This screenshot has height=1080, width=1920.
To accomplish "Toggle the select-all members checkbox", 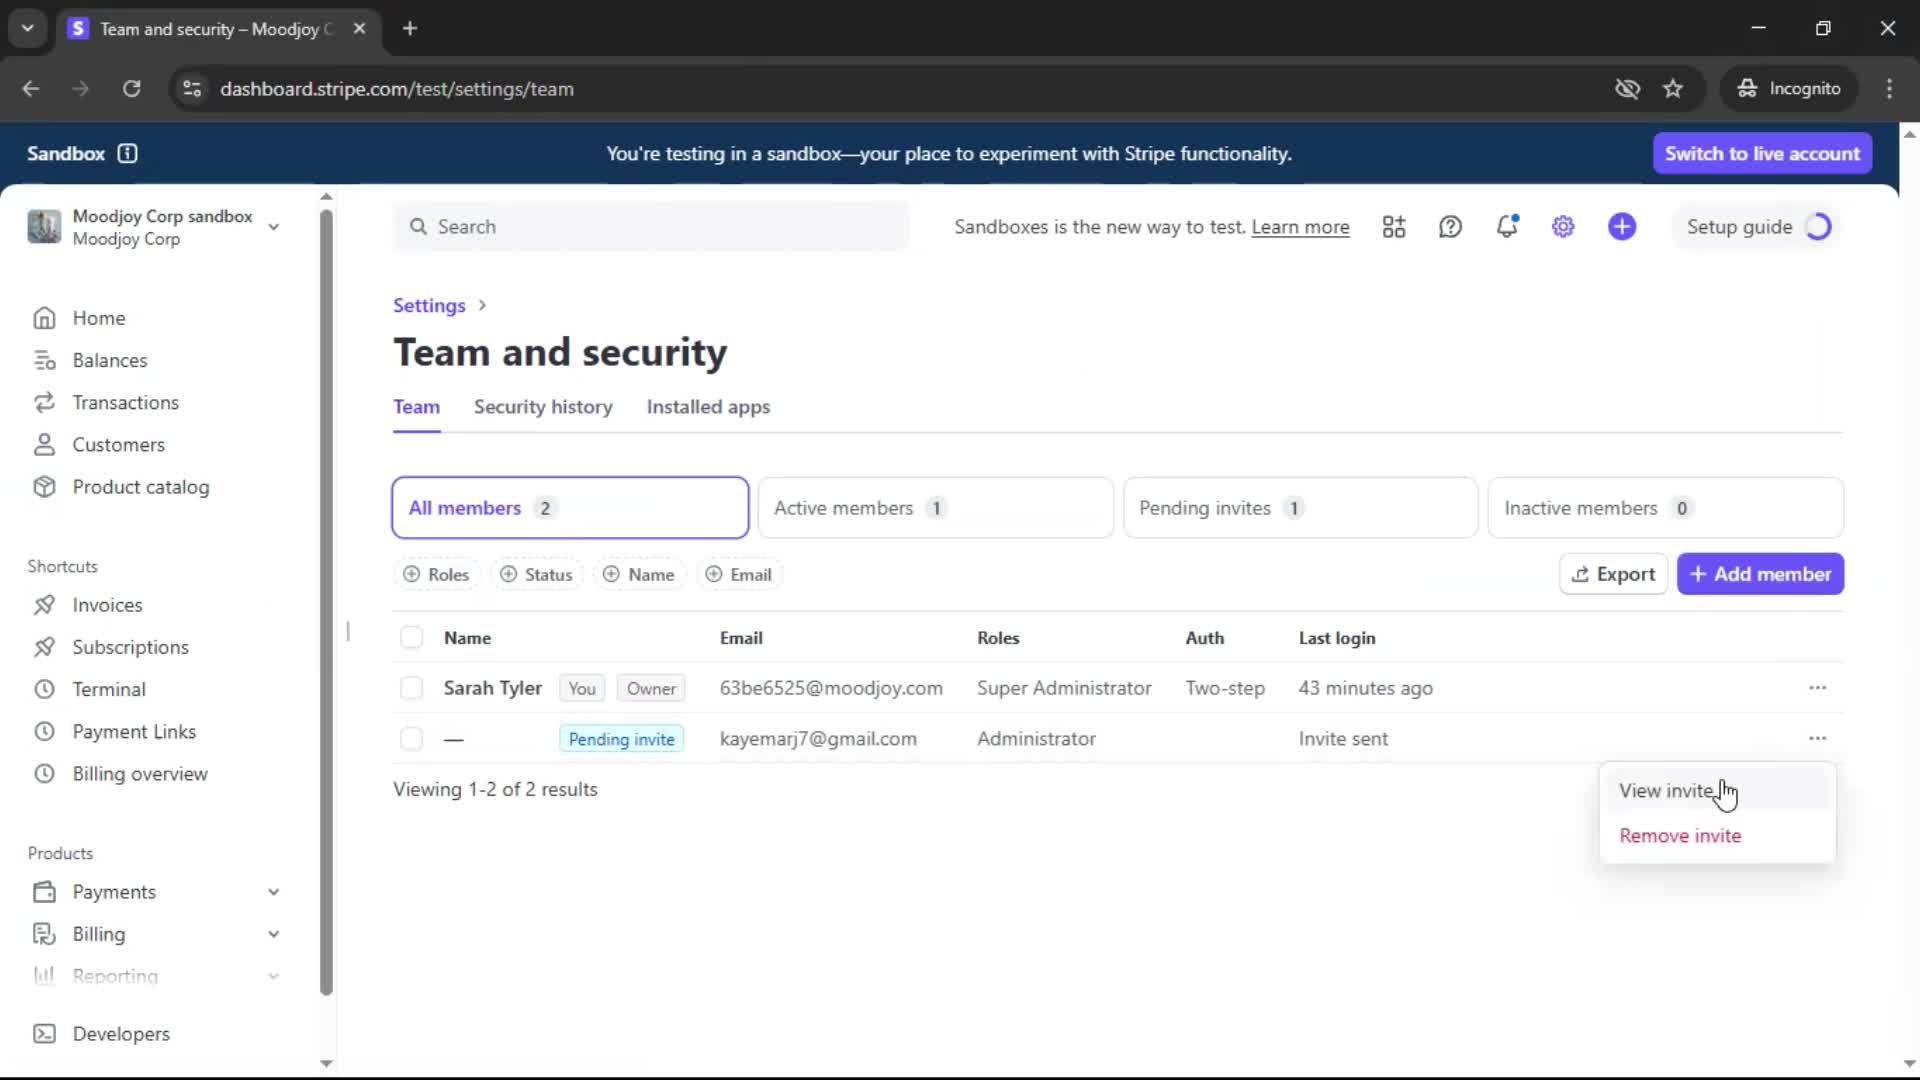I will pyautogui.click(x=411, y=638).
